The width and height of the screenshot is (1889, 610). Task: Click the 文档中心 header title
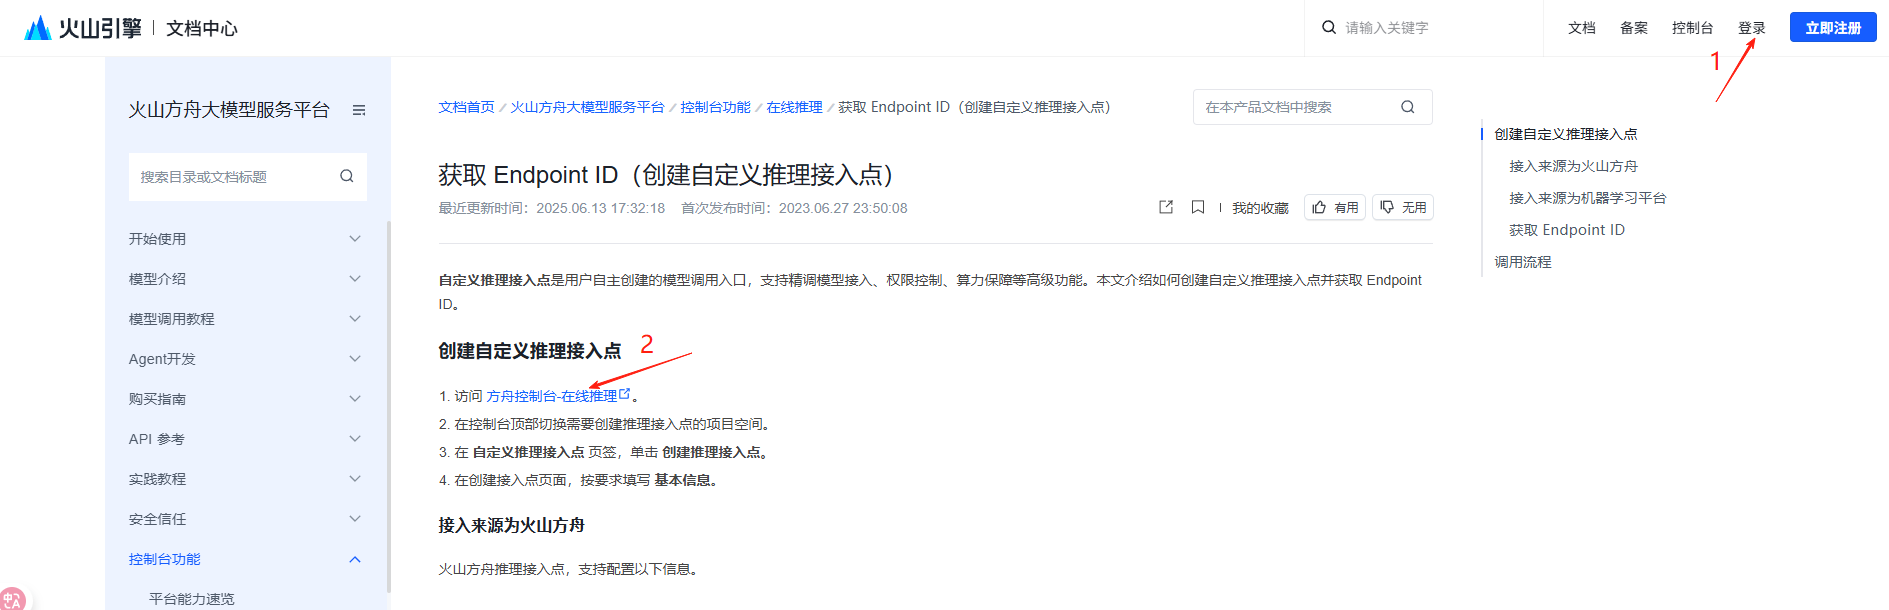point(202,28)
